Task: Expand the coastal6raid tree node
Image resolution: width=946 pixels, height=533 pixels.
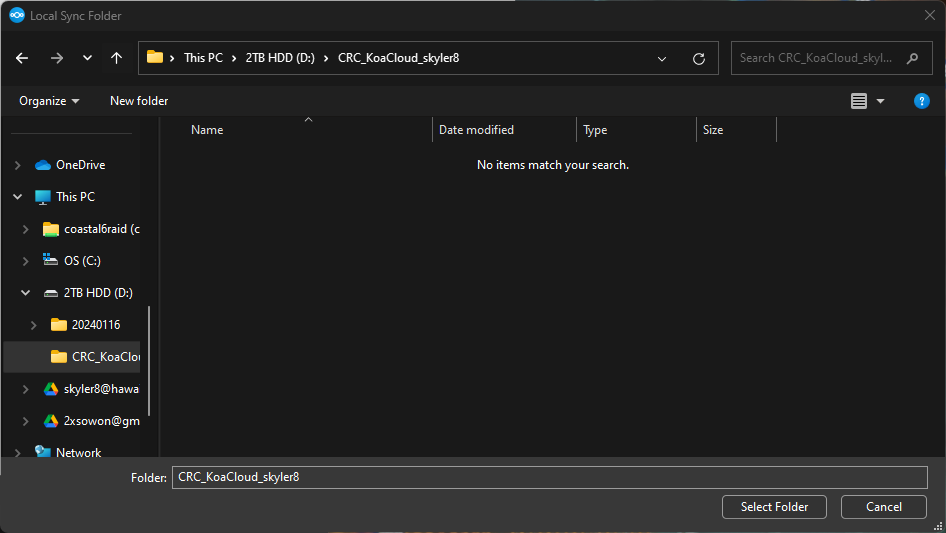Action: pyautogui.click(x=25, y=229)
